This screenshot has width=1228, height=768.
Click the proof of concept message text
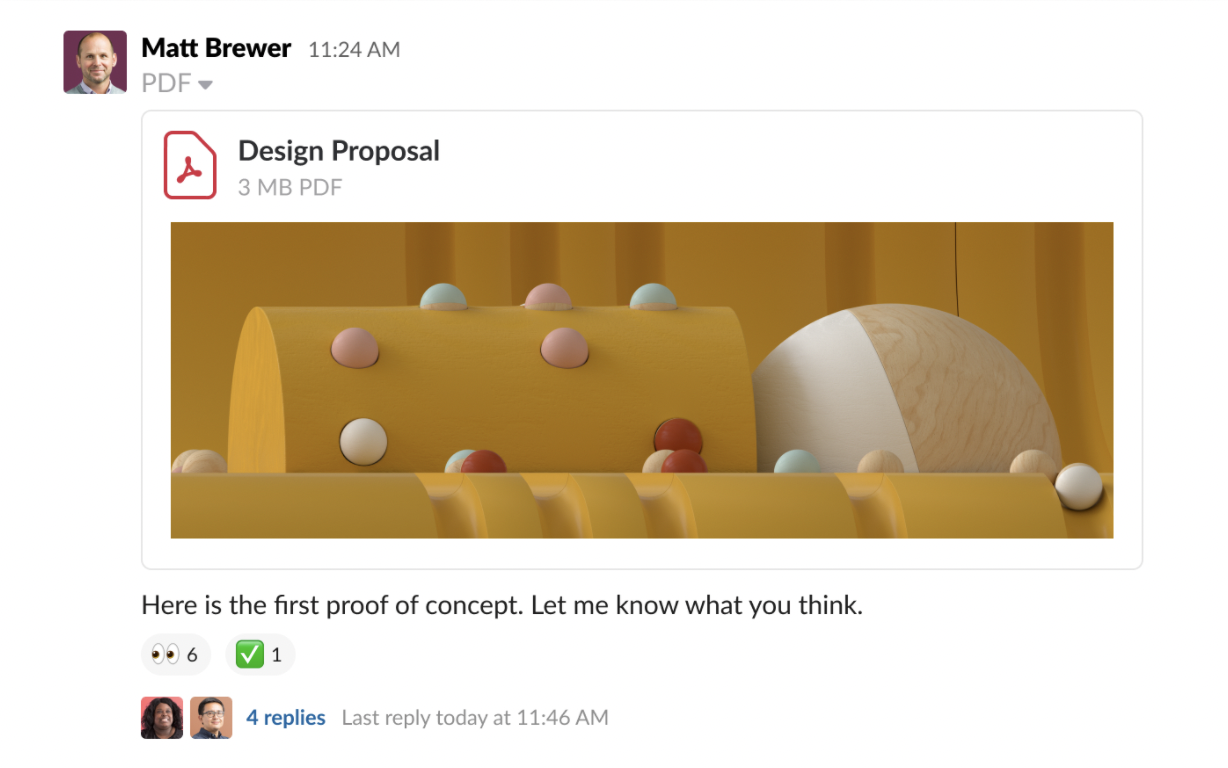502,605
